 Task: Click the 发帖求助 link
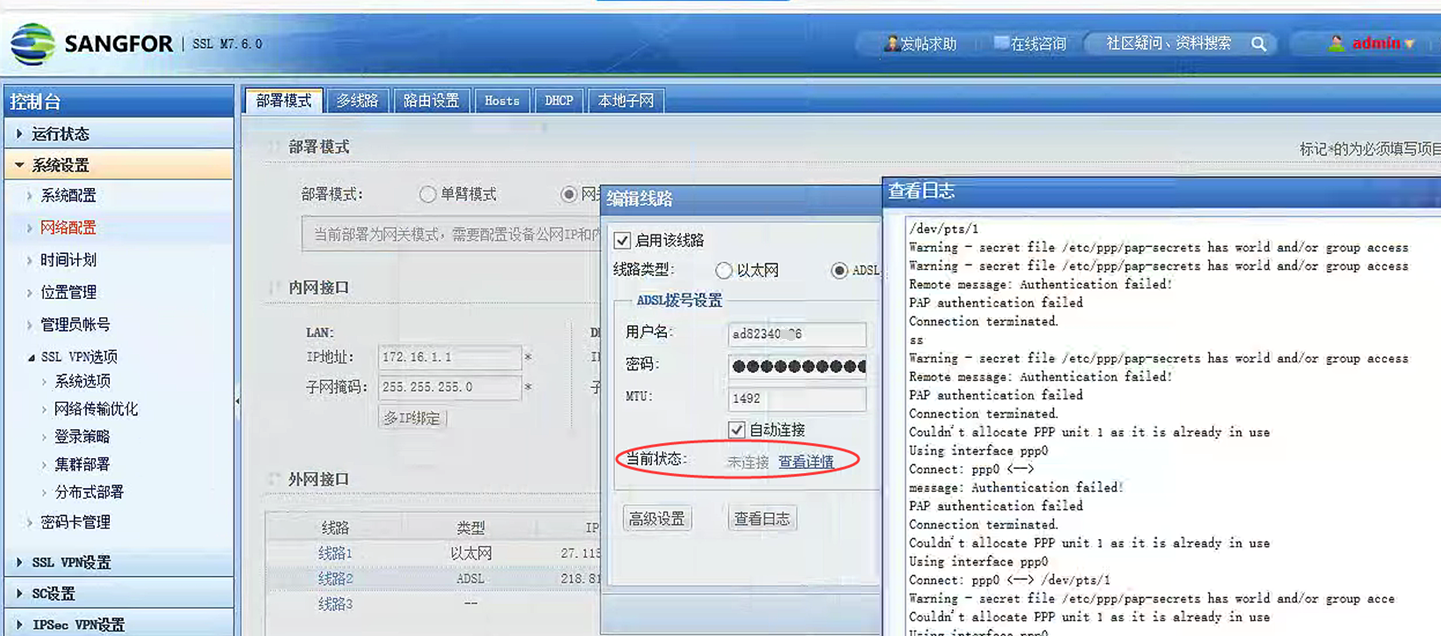point(929,44)
